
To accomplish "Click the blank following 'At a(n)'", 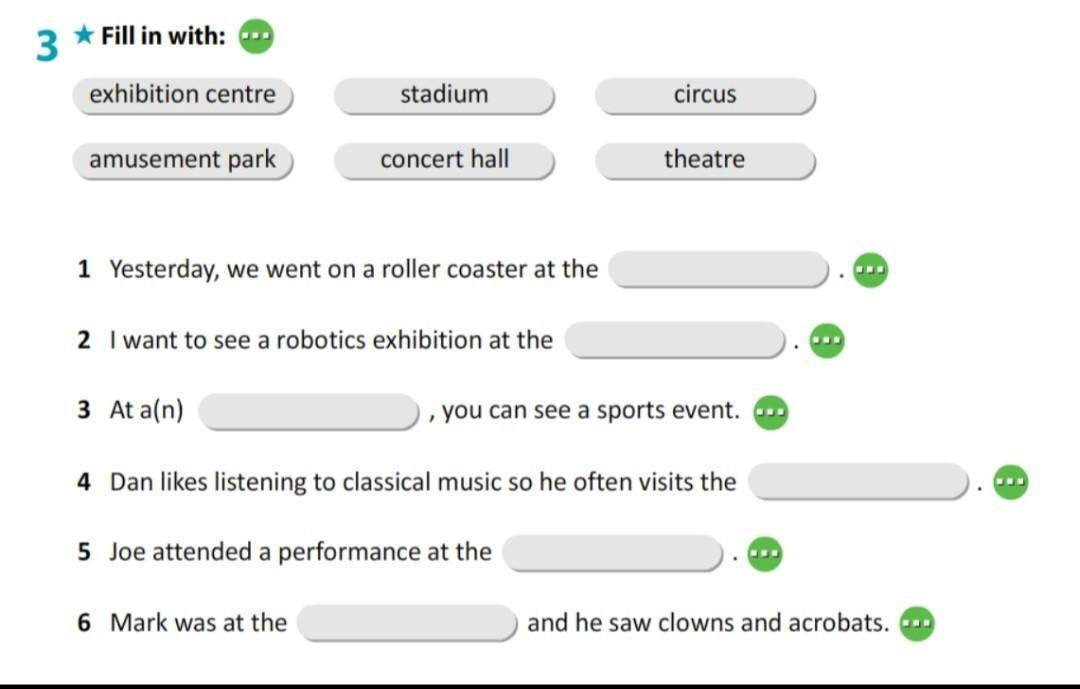I will point(309,411).
